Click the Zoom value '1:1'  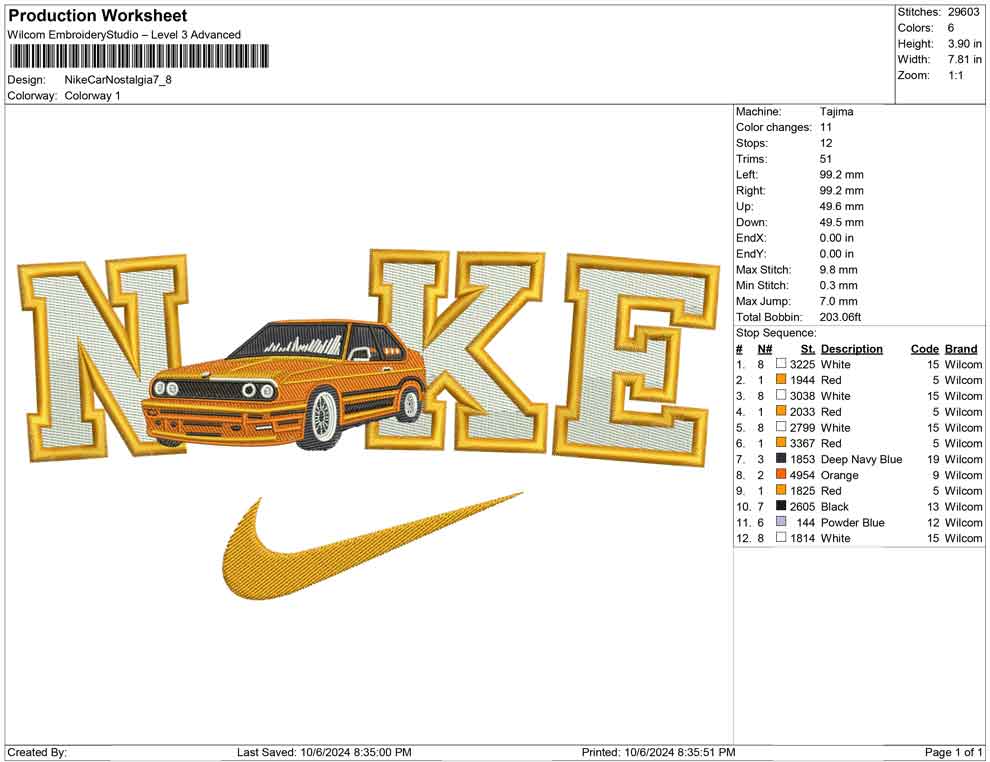point(955,75)
